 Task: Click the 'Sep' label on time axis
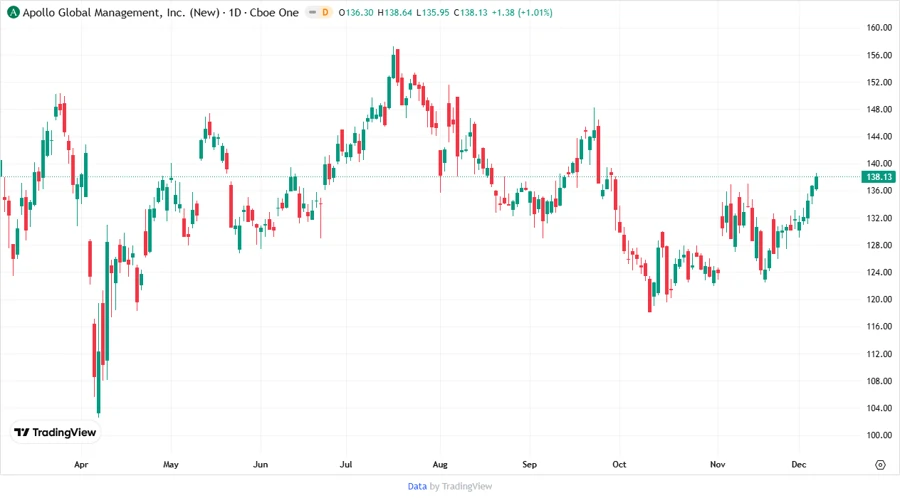click(529, 464)
